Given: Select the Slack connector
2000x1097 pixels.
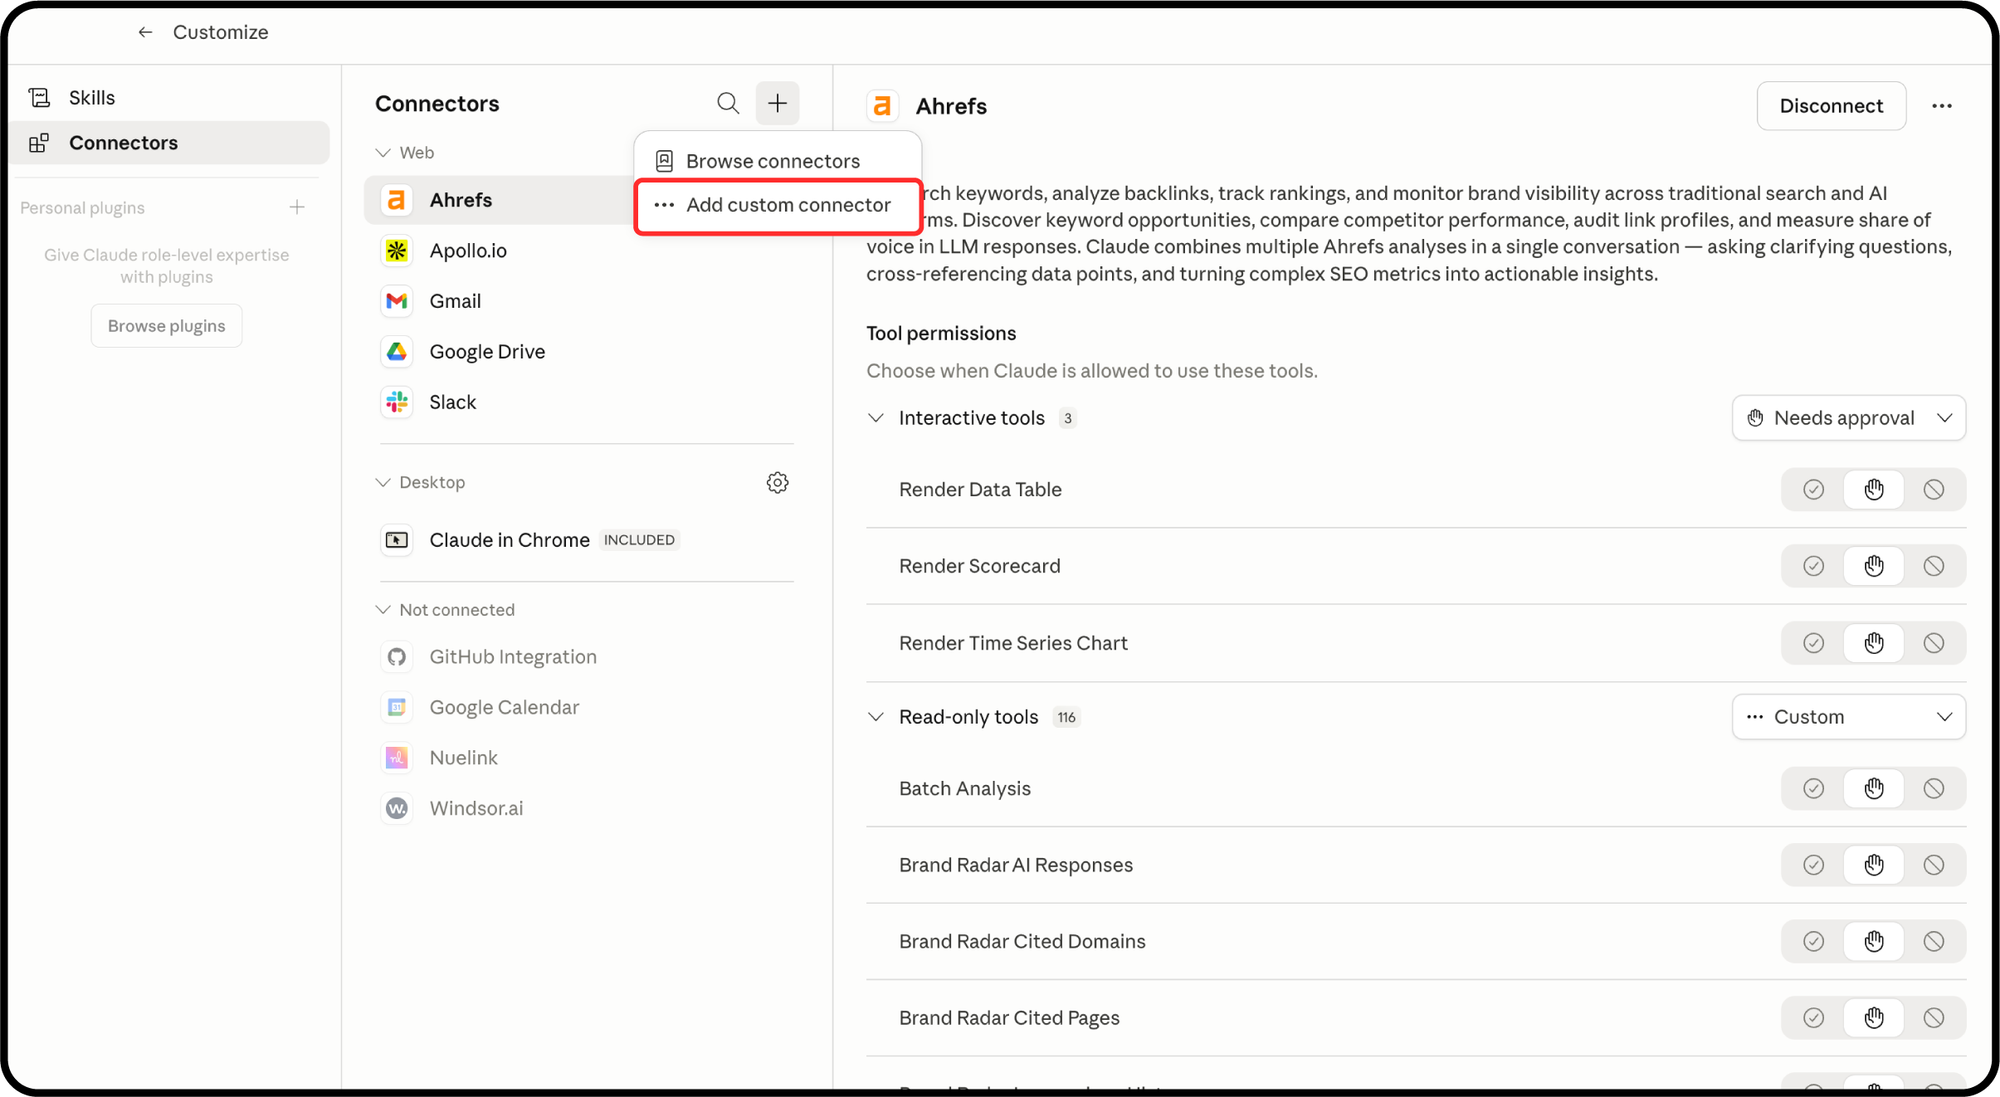Looking at the screenshot, I should point(453,402).
